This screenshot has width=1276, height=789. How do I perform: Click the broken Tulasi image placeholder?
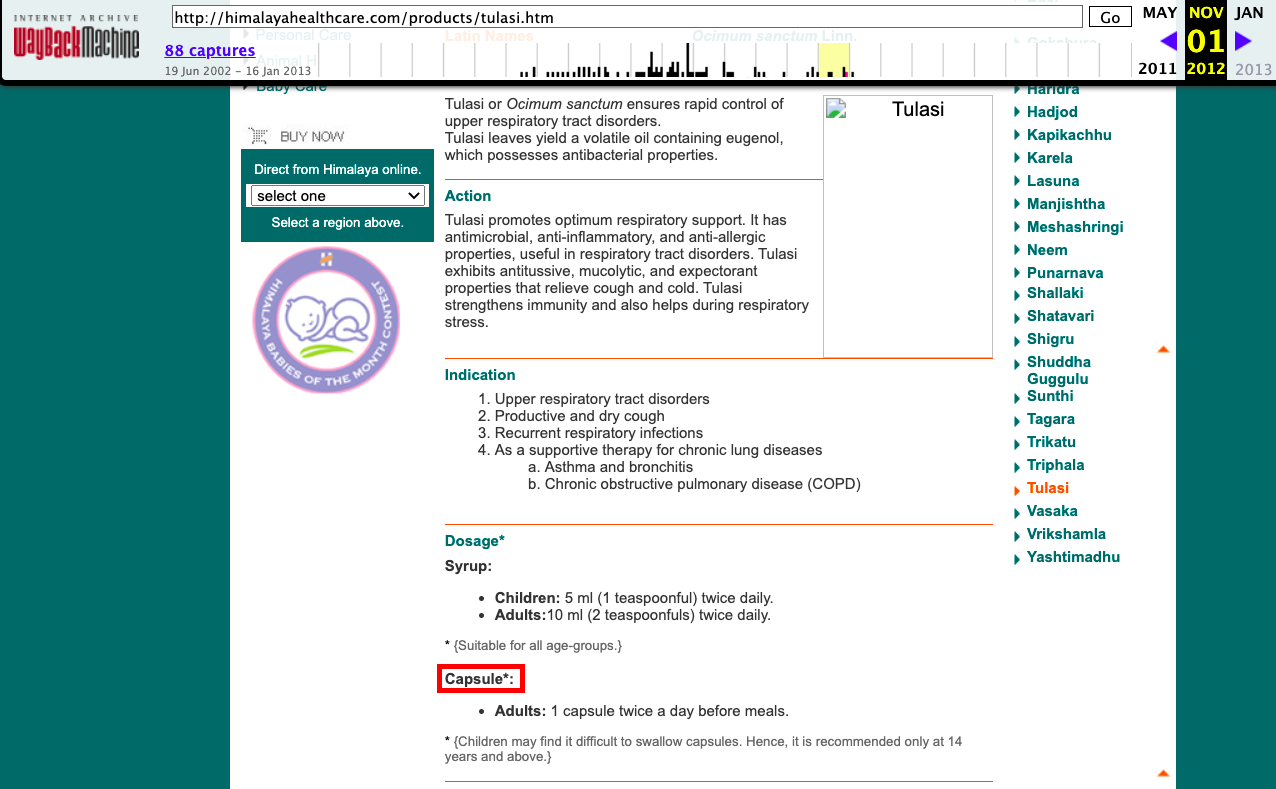pos(908,226)
